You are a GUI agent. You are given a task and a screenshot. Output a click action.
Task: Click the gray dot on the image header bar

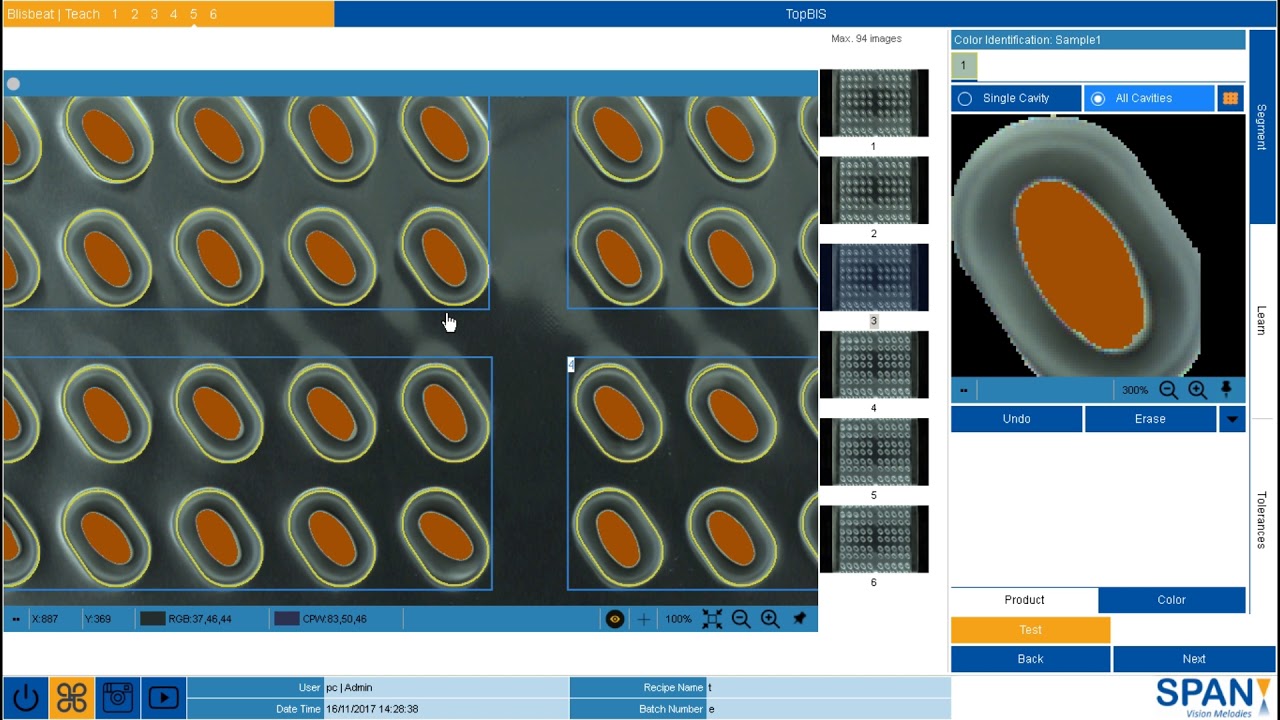pos(13,84)
